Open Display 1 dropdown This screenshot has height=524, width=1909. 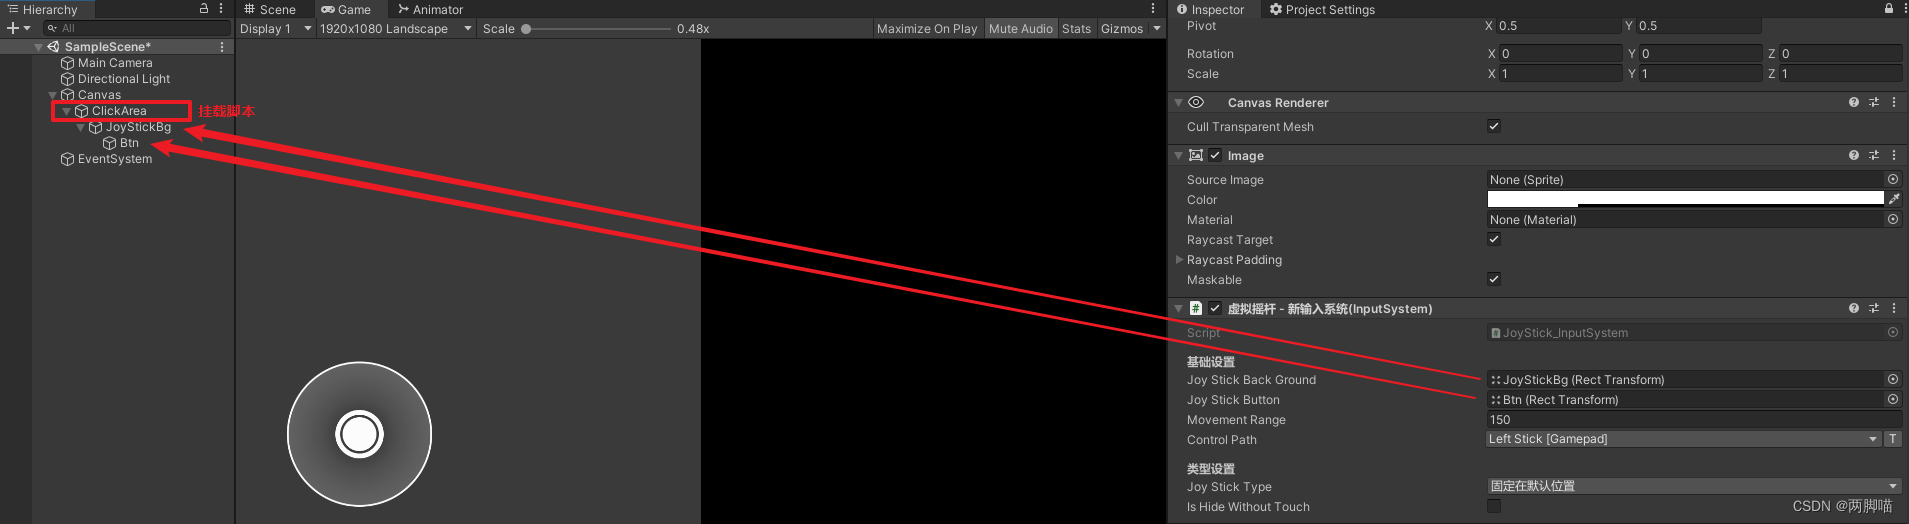(x=275, y=28)
